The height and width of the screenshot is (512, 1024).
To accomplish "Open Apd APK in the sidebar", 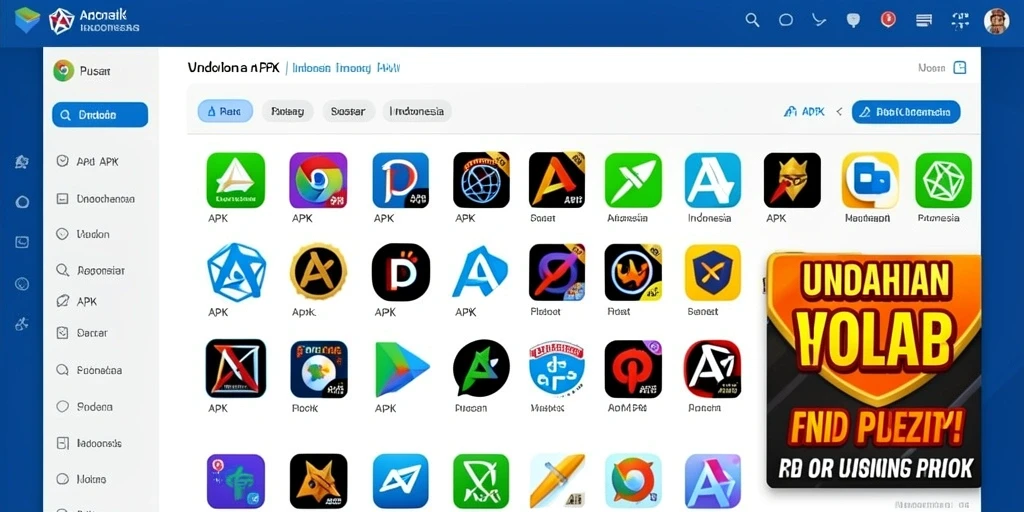I will (x=88, y=161).
